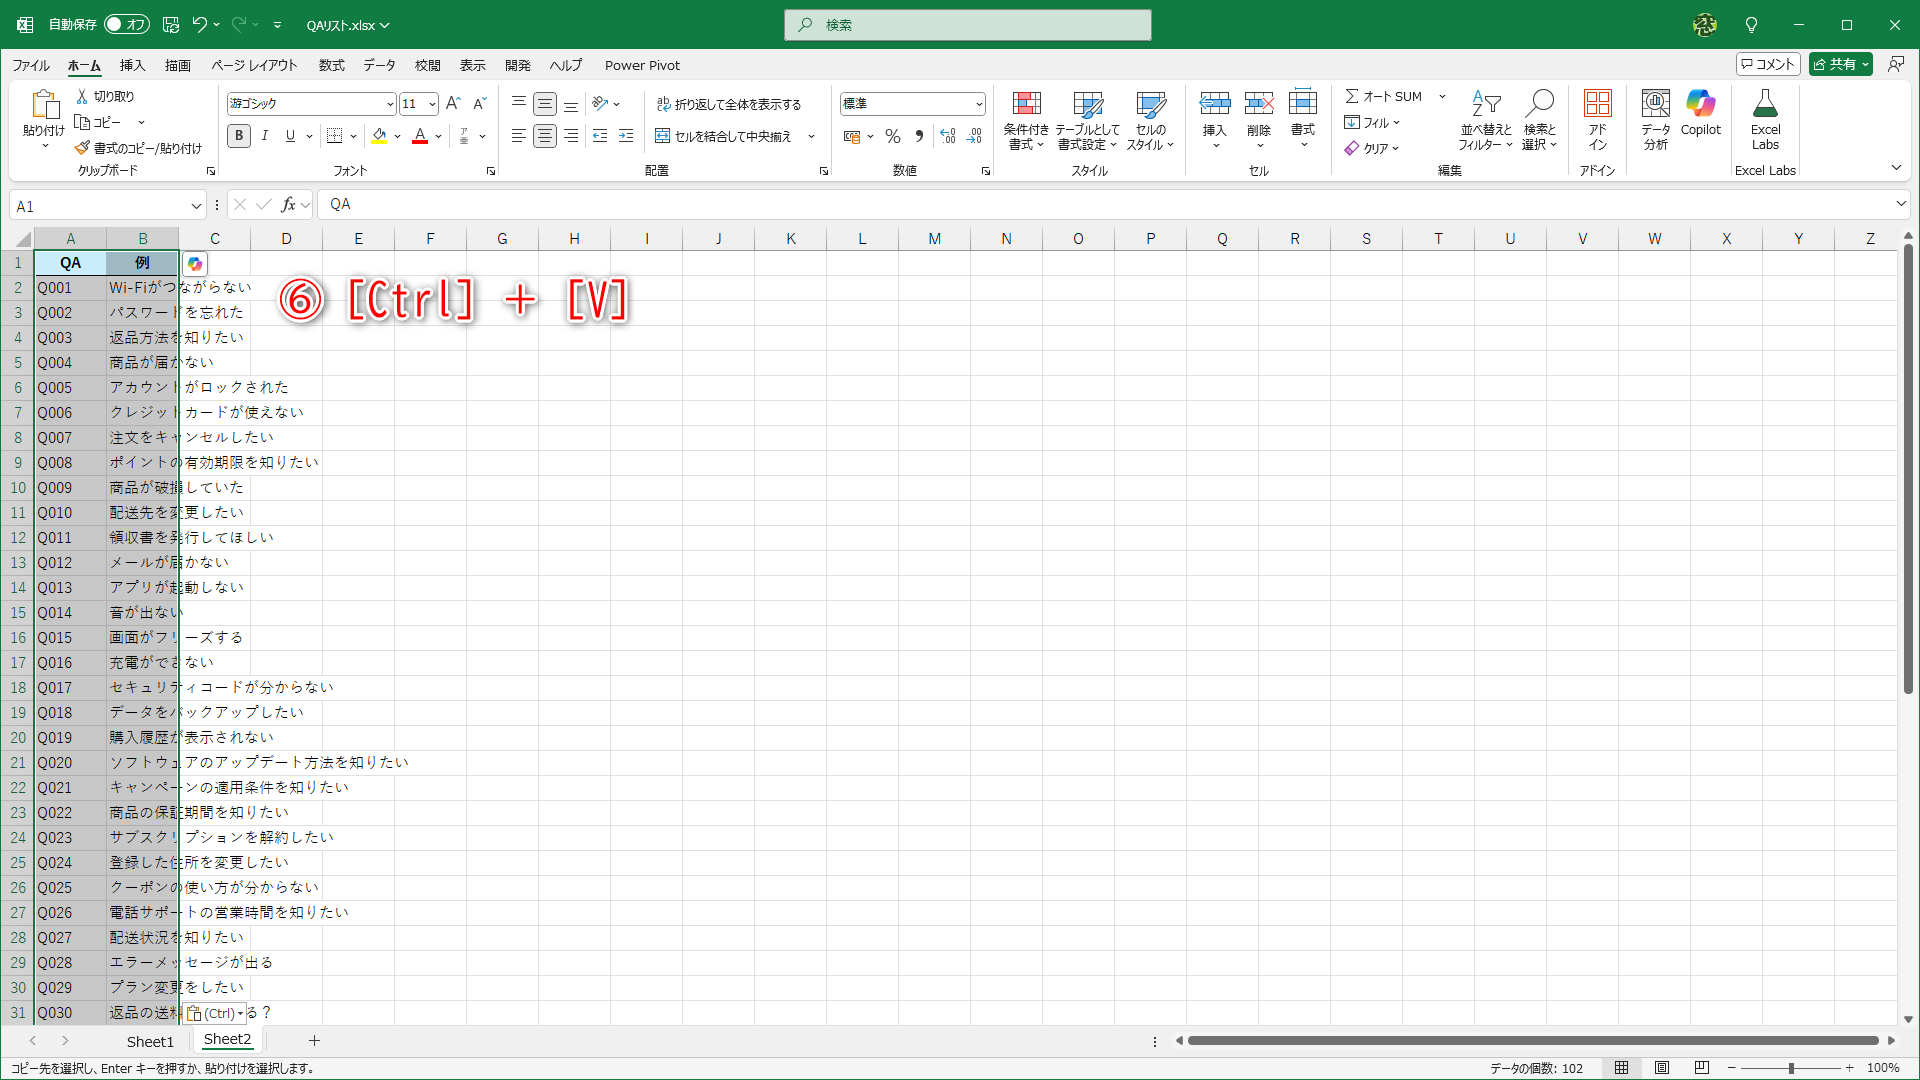Click the Insert Function fx icon
Screen dimensions: 1920x1080
click(288, 205)
